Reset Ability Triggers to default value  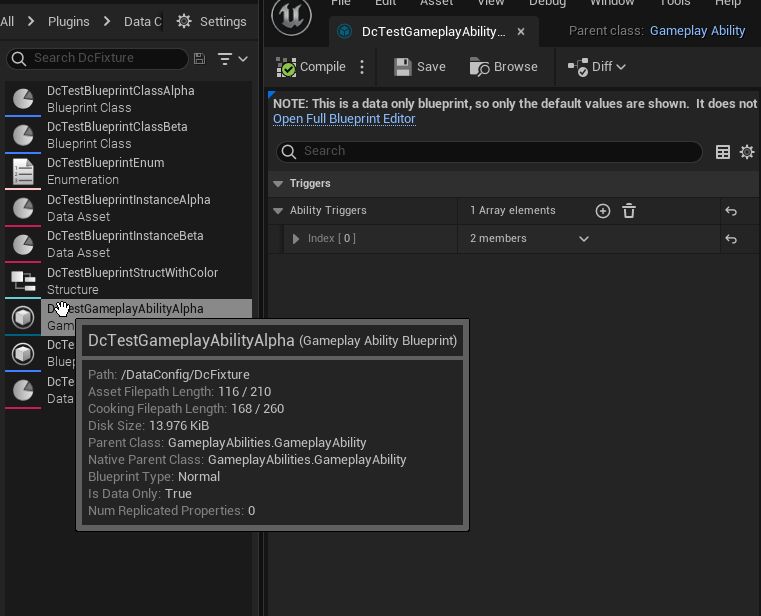[x=731, y=211]
